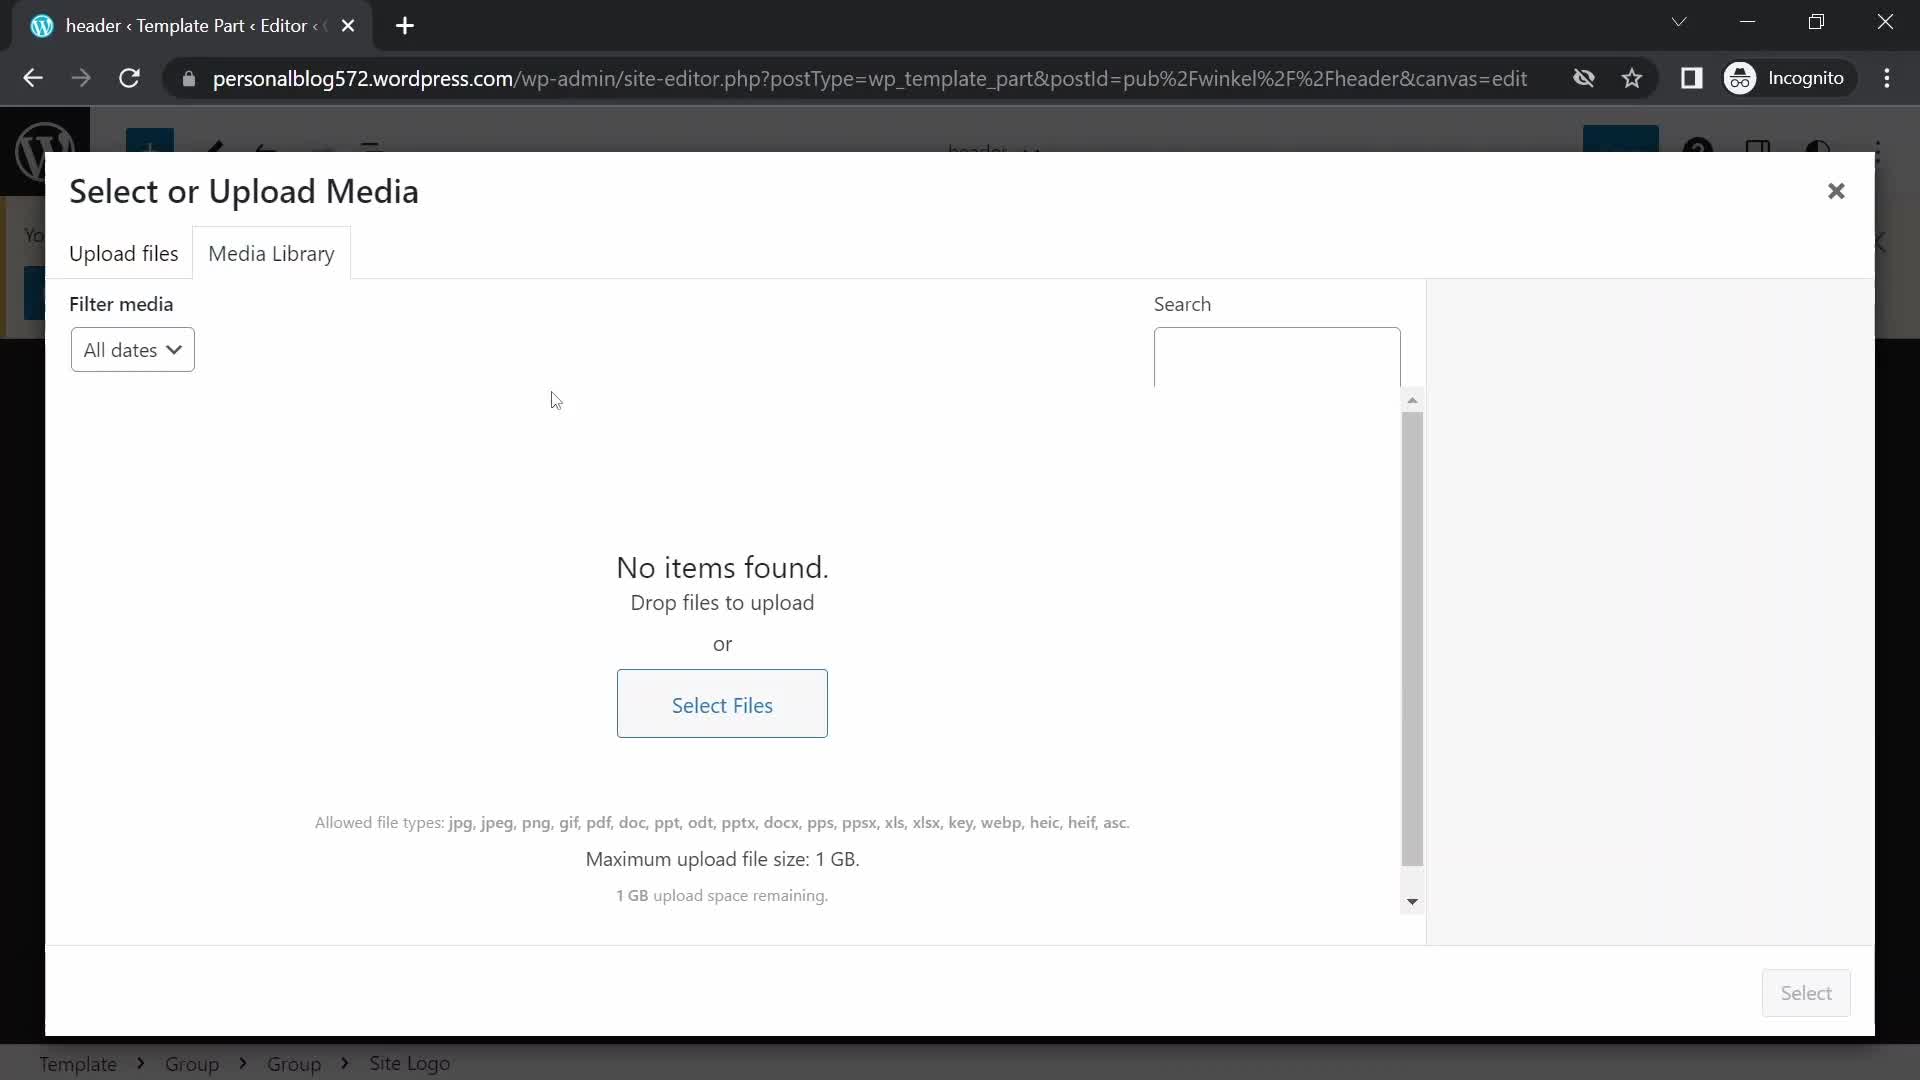Expand the All dates dropdown filter
Viewport: 1920px width, 1080px height.
132,349
